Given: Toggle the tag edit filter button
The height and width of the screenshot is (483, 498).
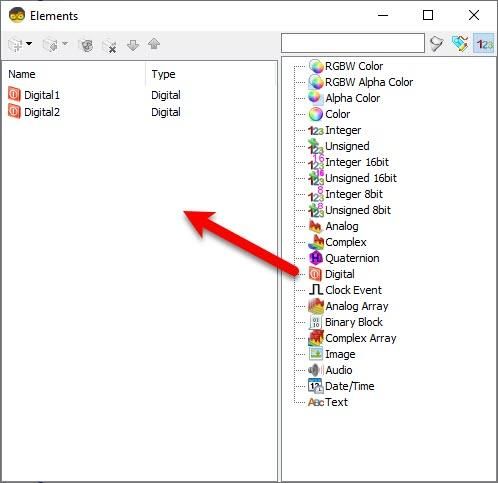Looking at the screenshot, I should (x=460, y=43).
